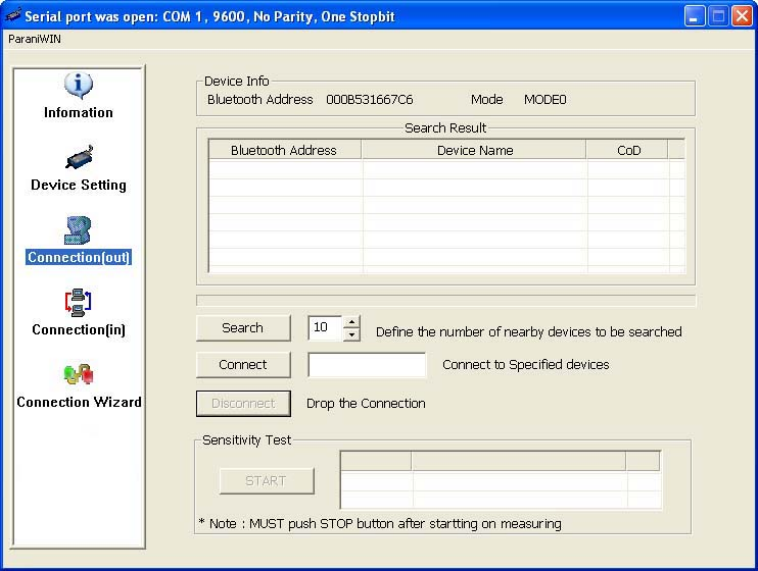Click the CoD column header
The height and width of the screenshot is (571, 758).
click(x=627, y=150)
